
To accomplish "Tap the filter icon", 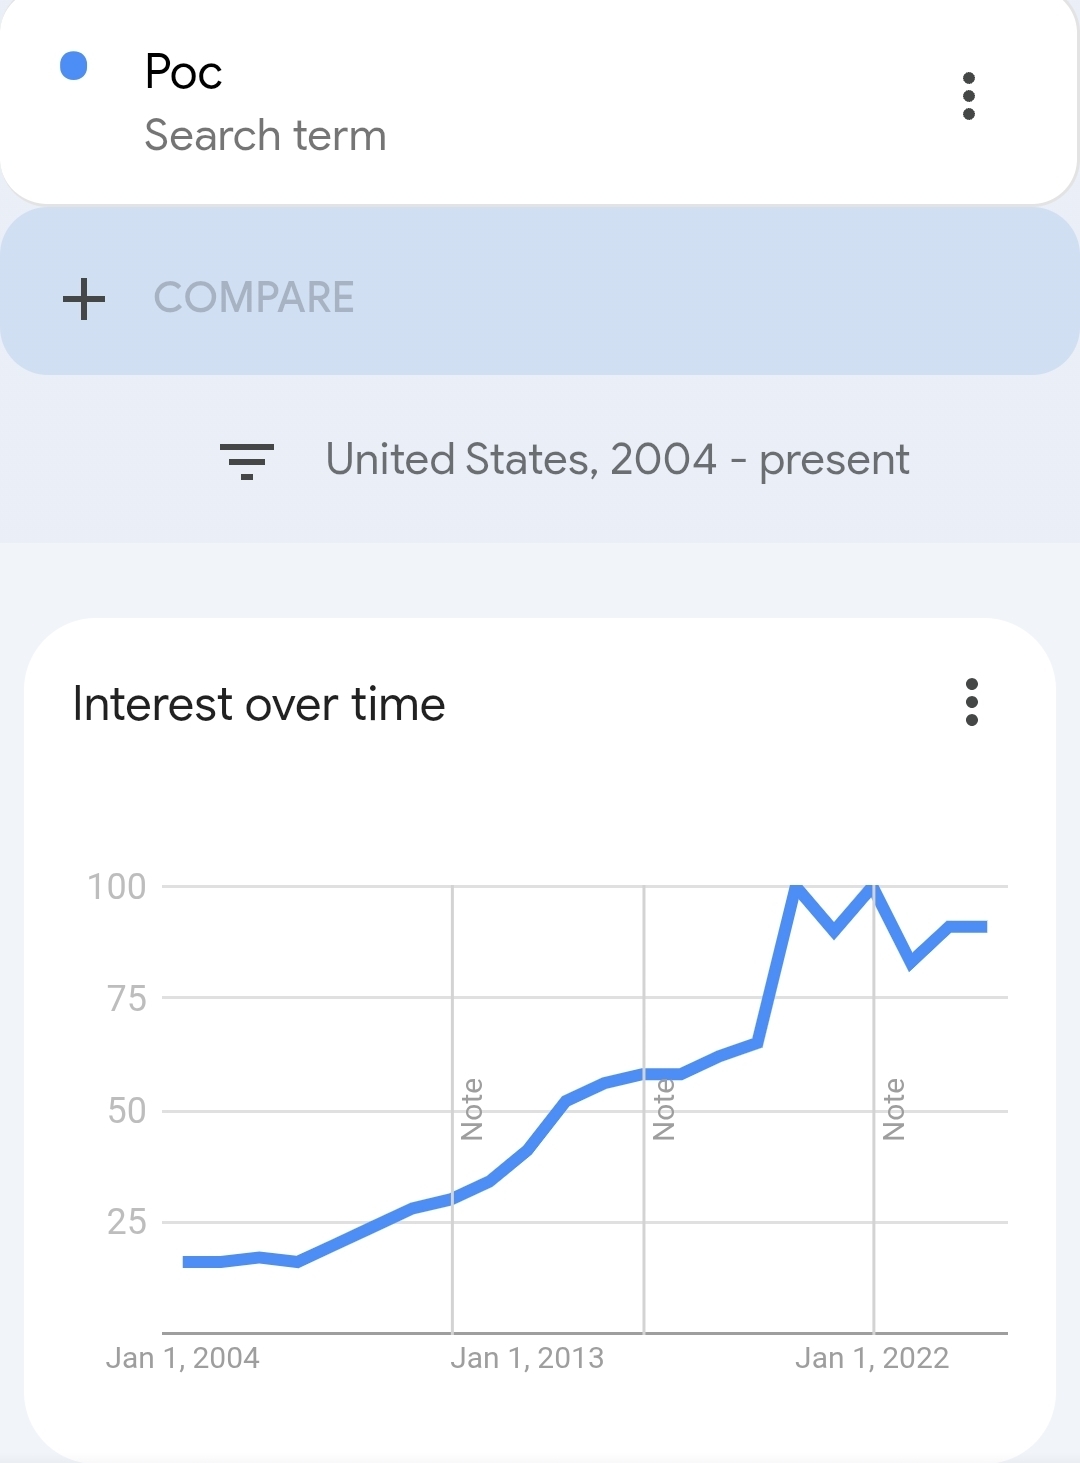I will tap(246, 461).
